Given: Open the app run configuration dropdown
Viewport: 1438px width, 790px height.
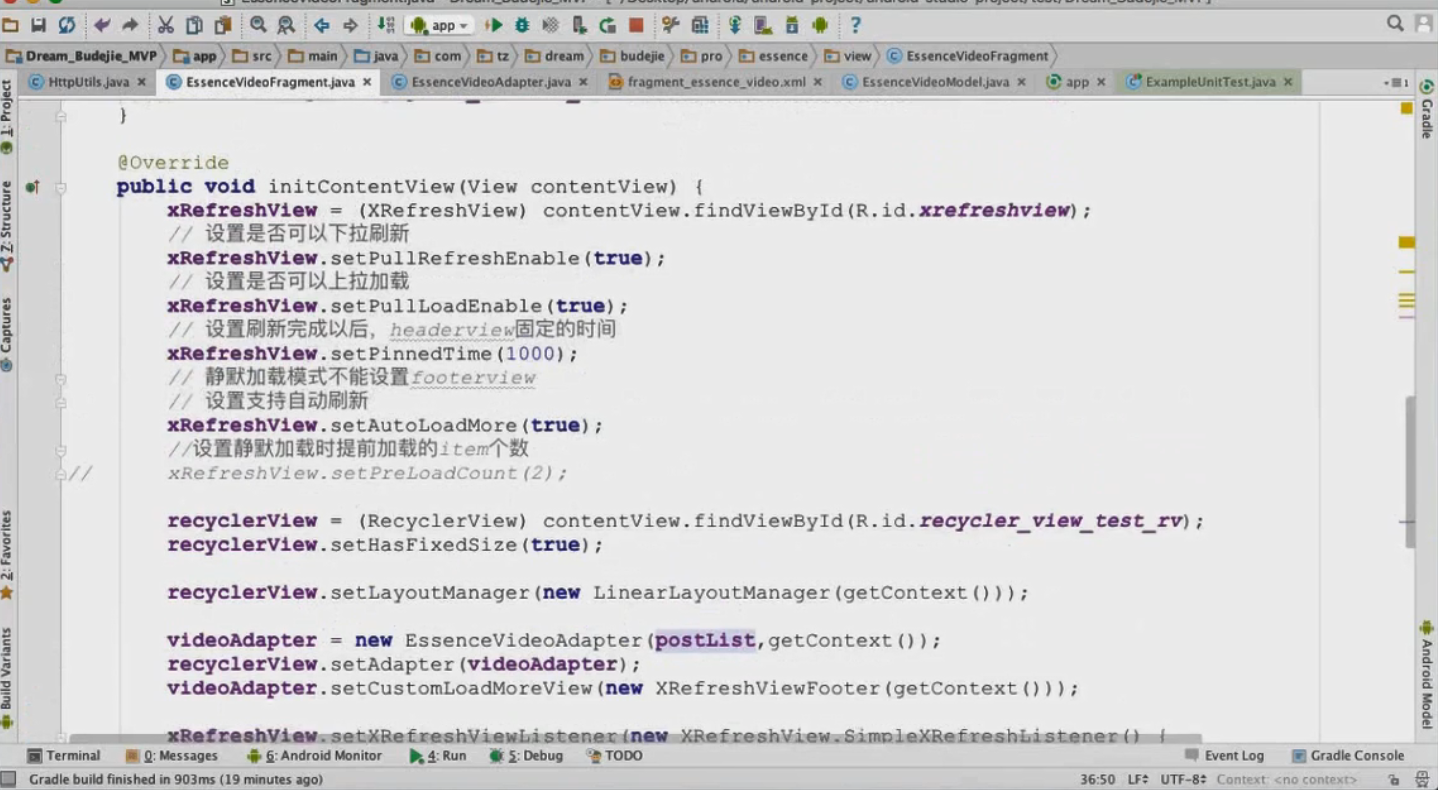Looking at the screenshot, I should [x=440, y=25].
